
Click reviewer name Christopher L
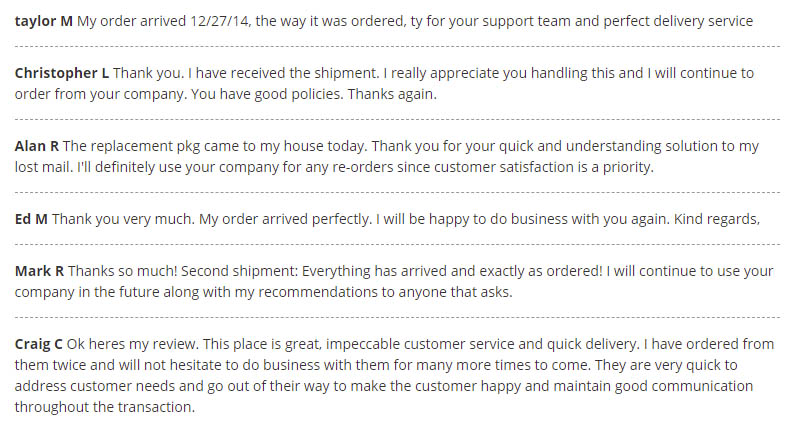pos(62,73)
